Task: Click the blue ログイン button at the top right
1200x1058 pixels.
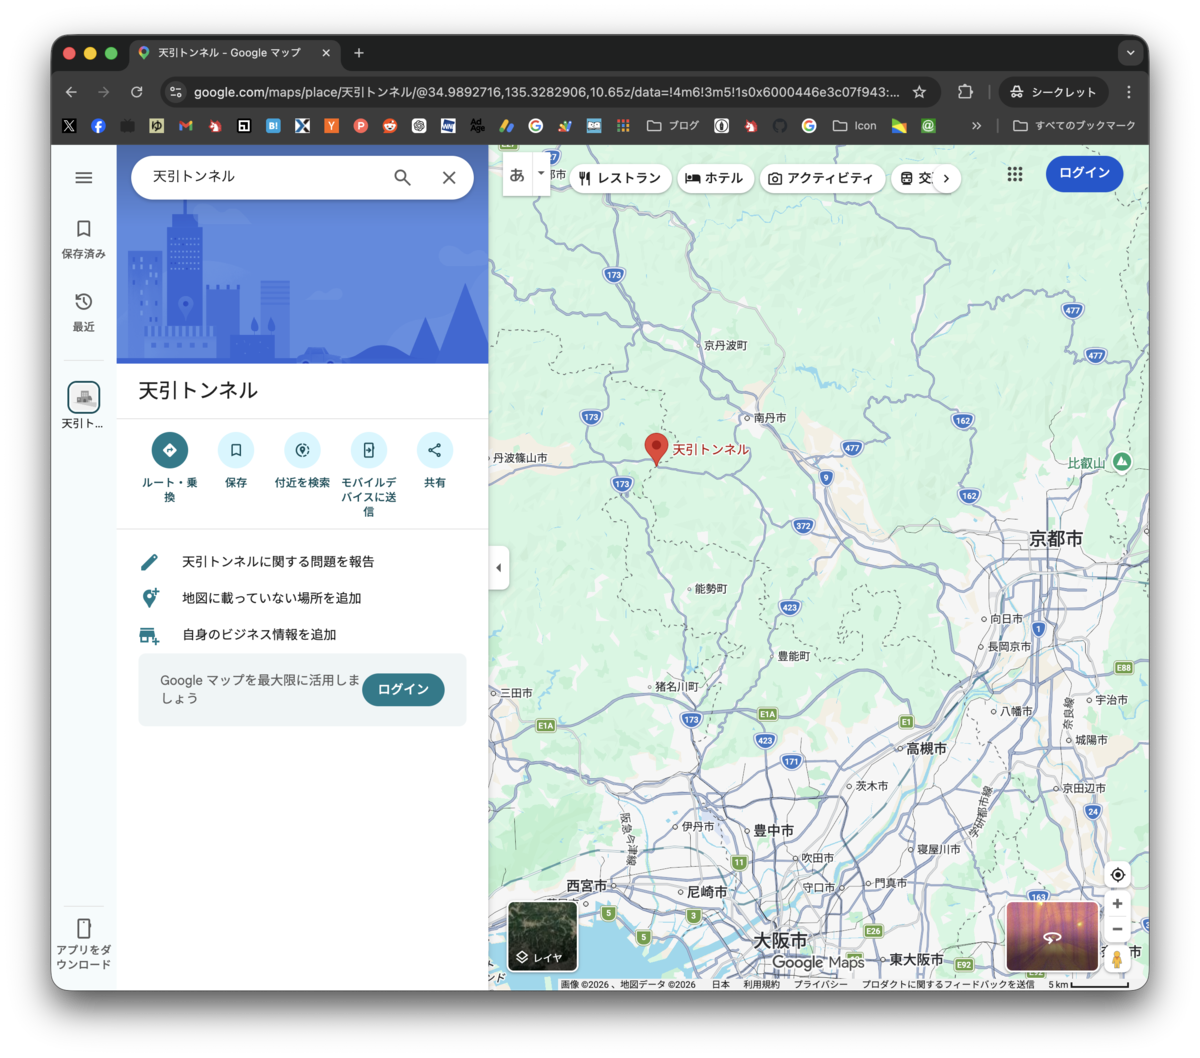Action: [1084, 173]
